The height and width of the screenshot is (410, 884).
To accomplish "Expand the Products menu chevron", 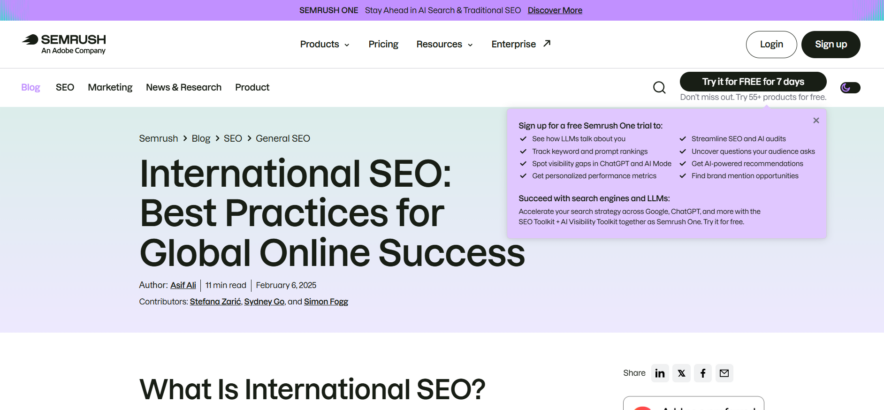I will (x=347, y=45).
